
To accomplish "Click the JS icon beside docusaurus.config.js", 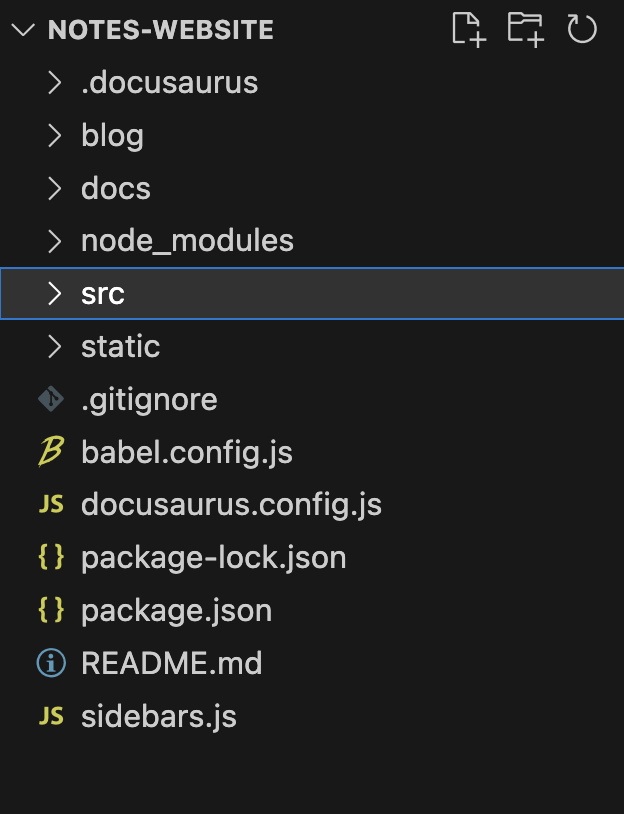I will (x=51, y=504).
